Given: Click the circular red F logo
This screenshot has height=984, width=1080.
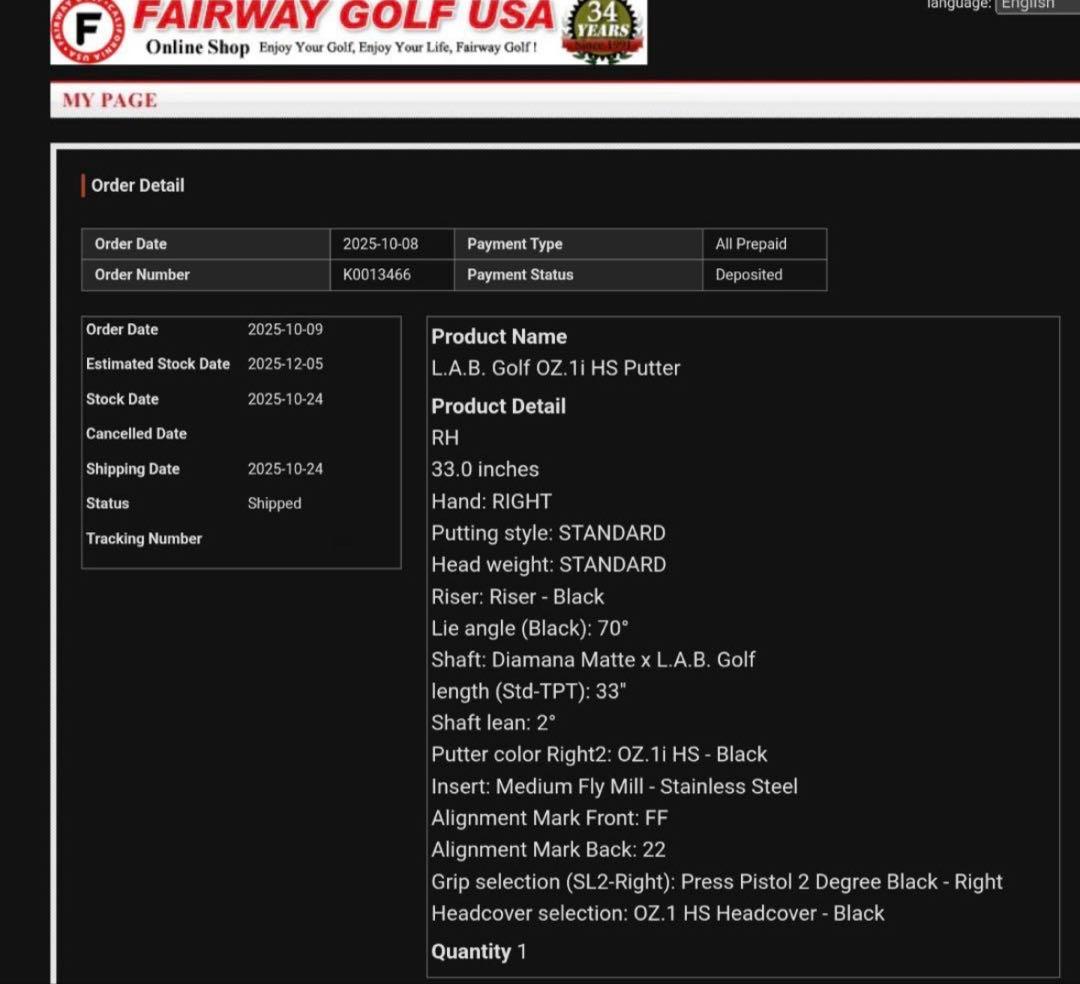Looking at the screenshot, I should (89, 32).
